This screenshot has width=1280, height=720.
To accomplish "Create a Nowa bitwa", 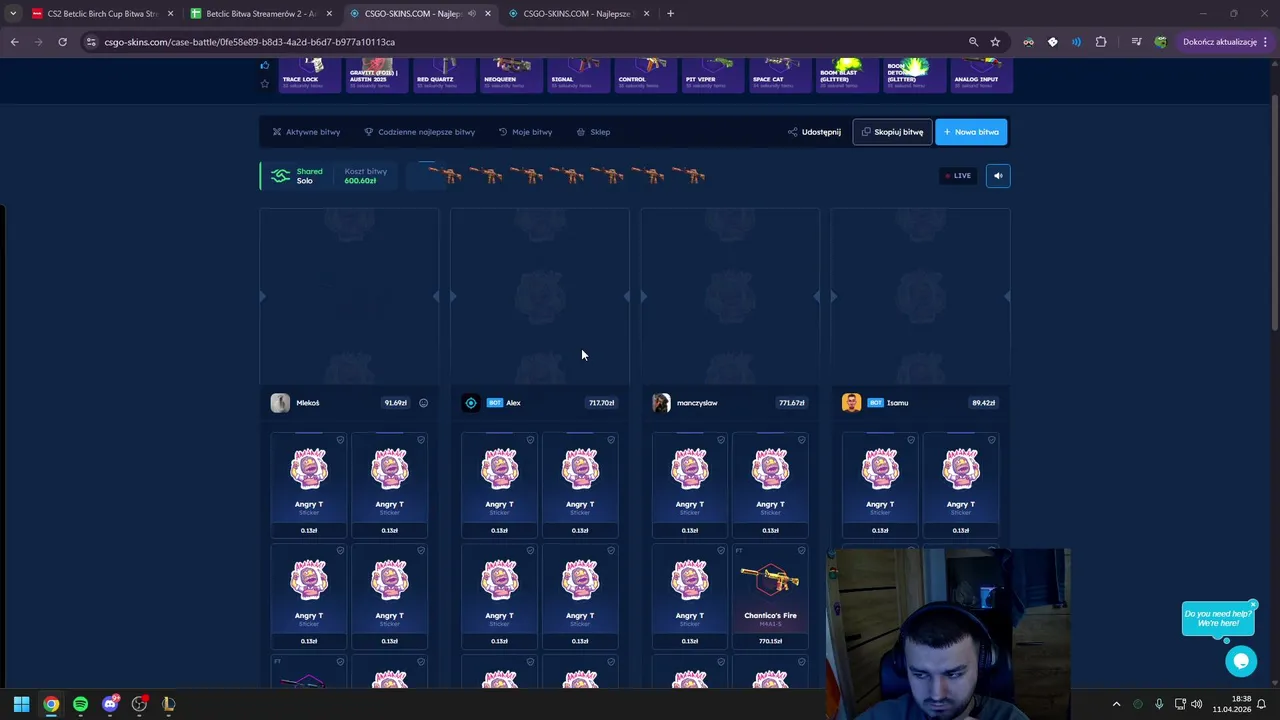I will pyautogui.click(x=971, y=132).
